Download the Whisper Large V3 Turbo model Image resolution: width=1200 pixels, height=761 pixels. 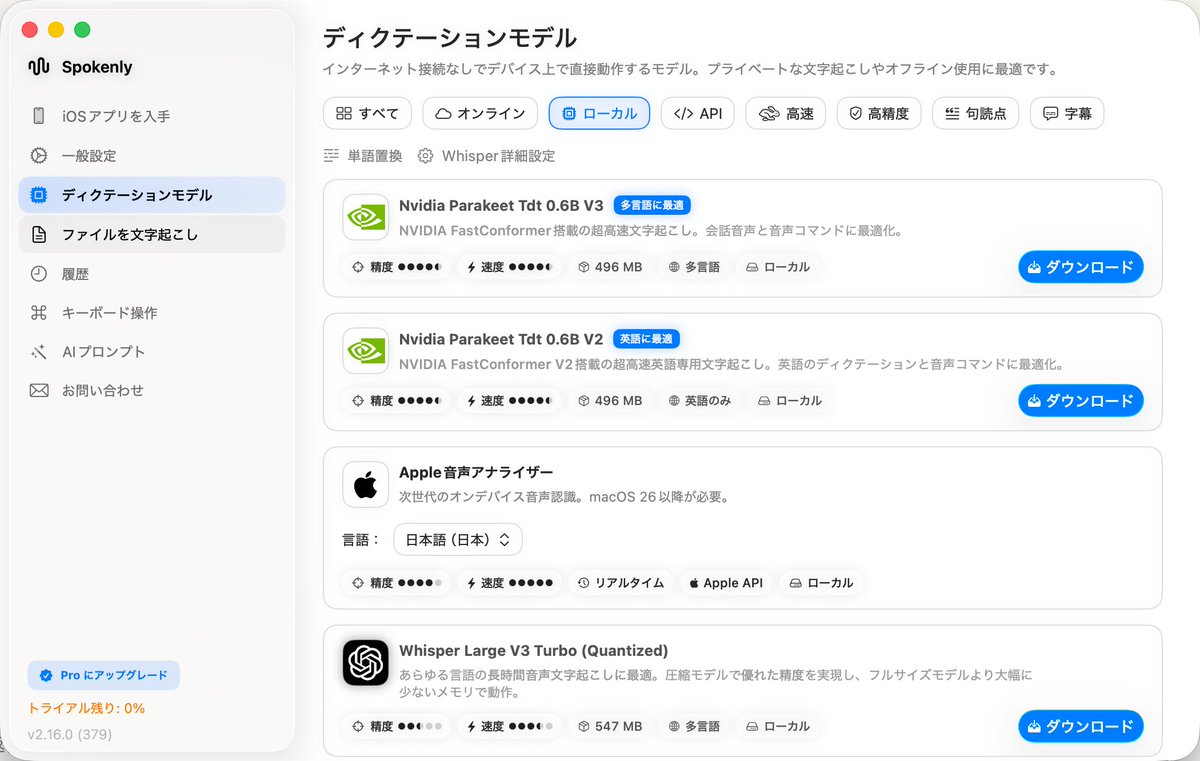coord(1080,726)
